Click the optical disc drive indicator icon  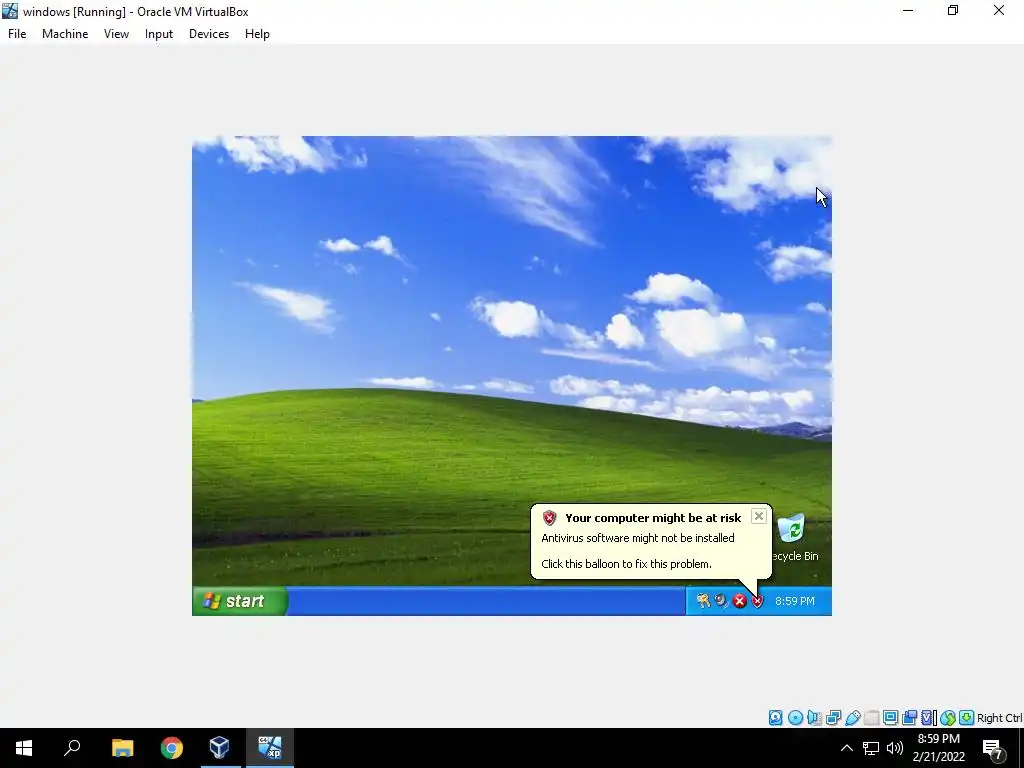795,718
